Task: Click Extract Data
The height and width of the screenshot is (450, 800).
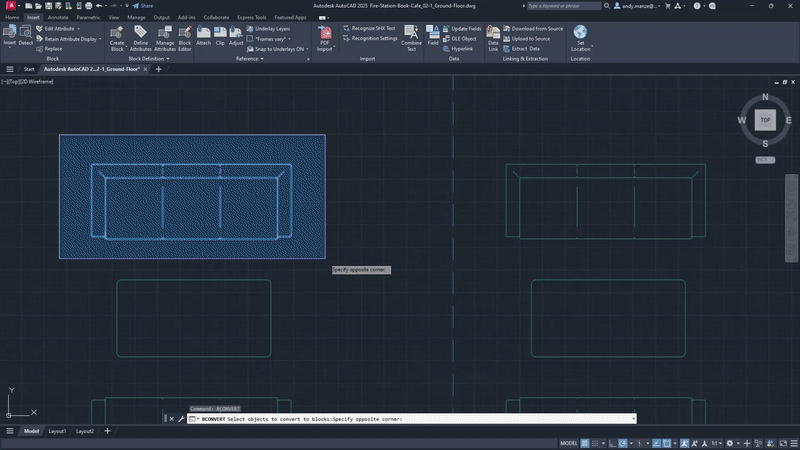Action: [521, 49]
